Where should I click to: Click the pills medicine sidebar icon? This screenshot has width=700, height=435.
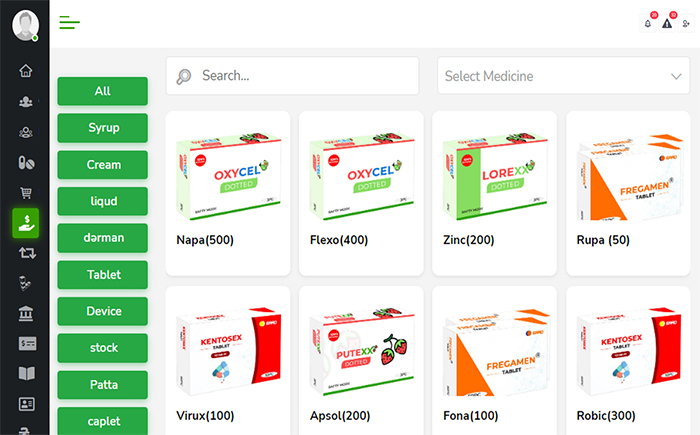tap(25, 162)
